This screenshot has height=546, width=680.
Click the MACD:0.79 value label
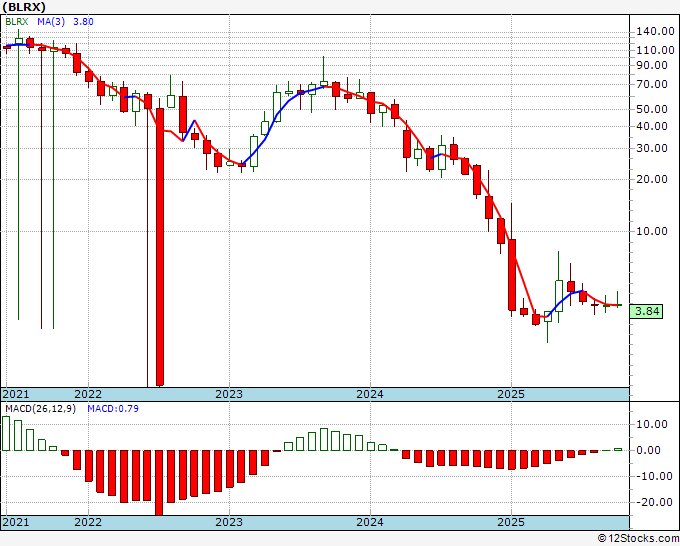tap(113, 409)
